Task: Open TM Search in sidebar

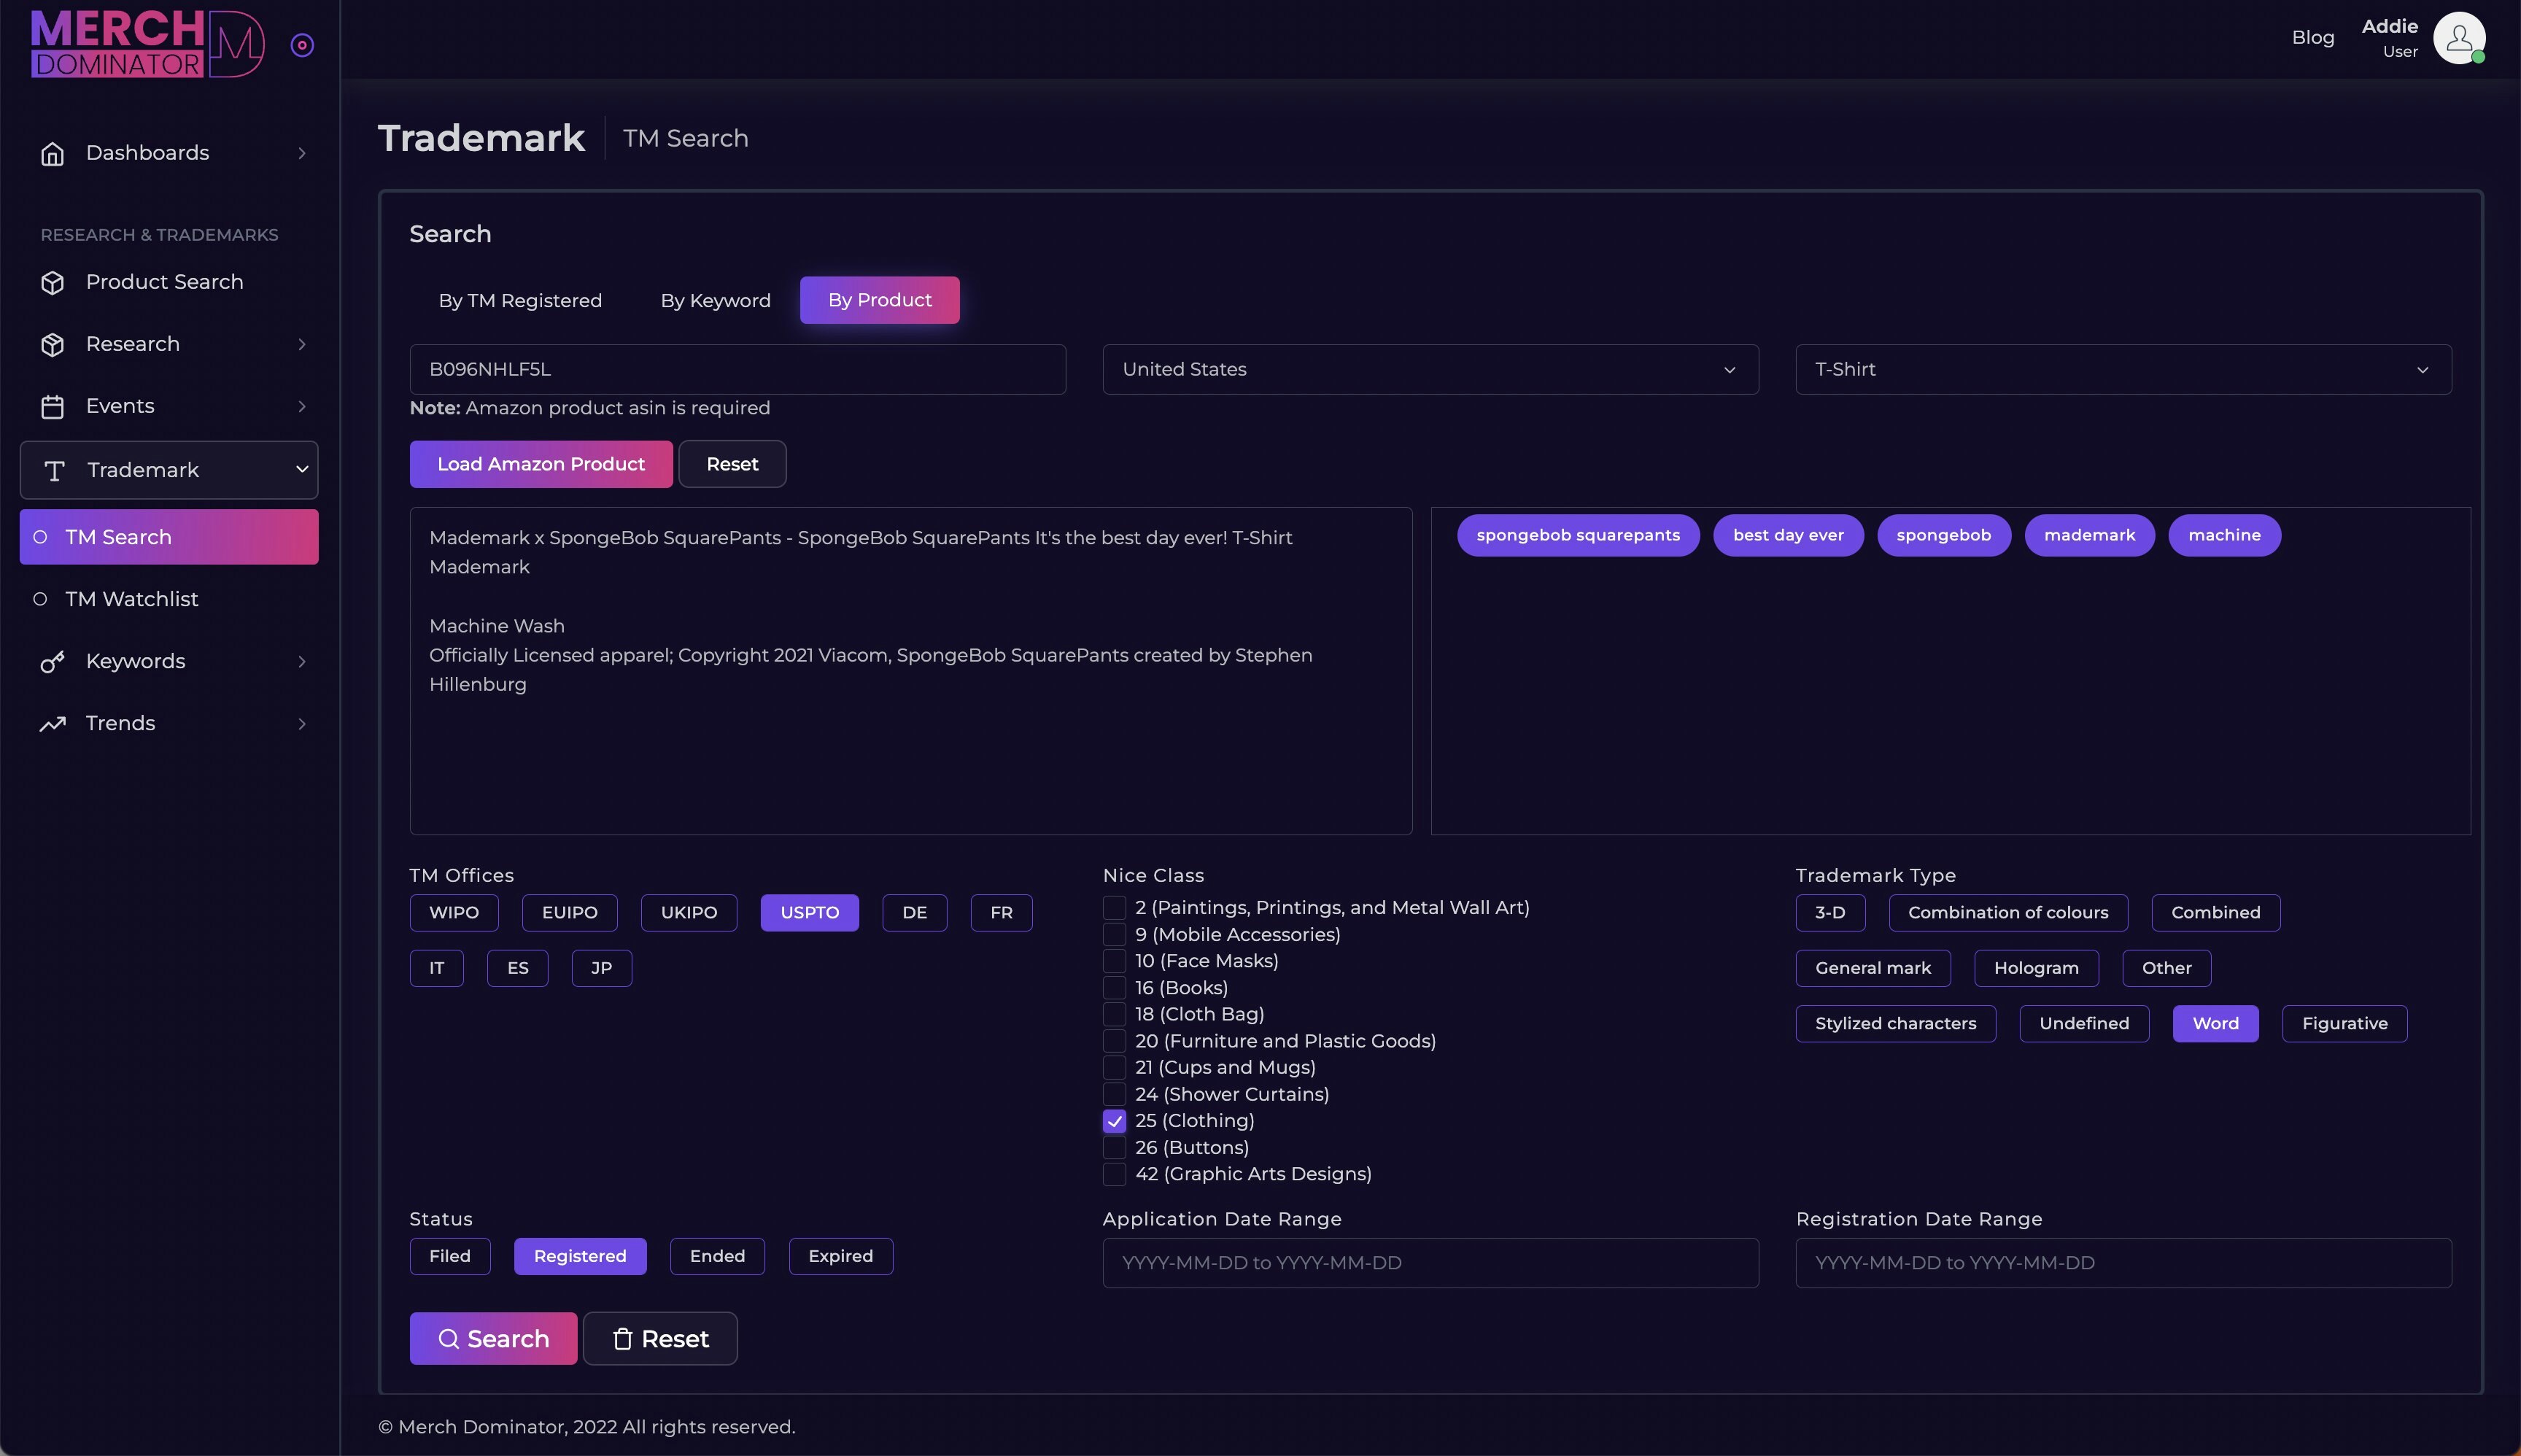Action: coord(169,537)
